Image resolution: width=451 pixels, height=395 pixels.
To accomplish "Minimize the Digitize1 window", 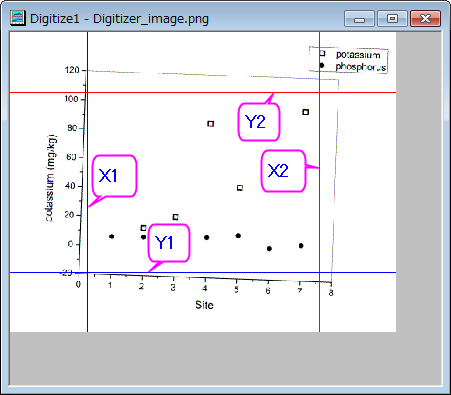I will pos(359,18).
